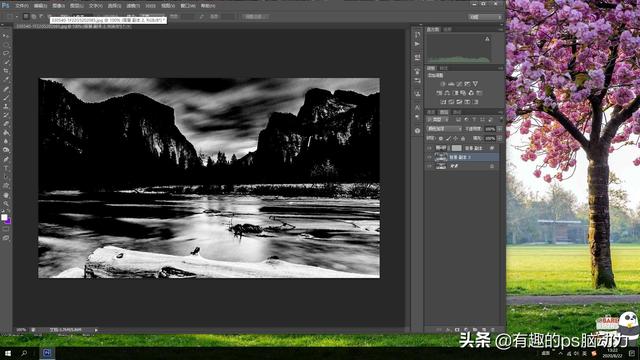This screenshot has width=640, height=360.
Task: Open the Histogram panel flyout menu
Action: (x=501, y=29)
